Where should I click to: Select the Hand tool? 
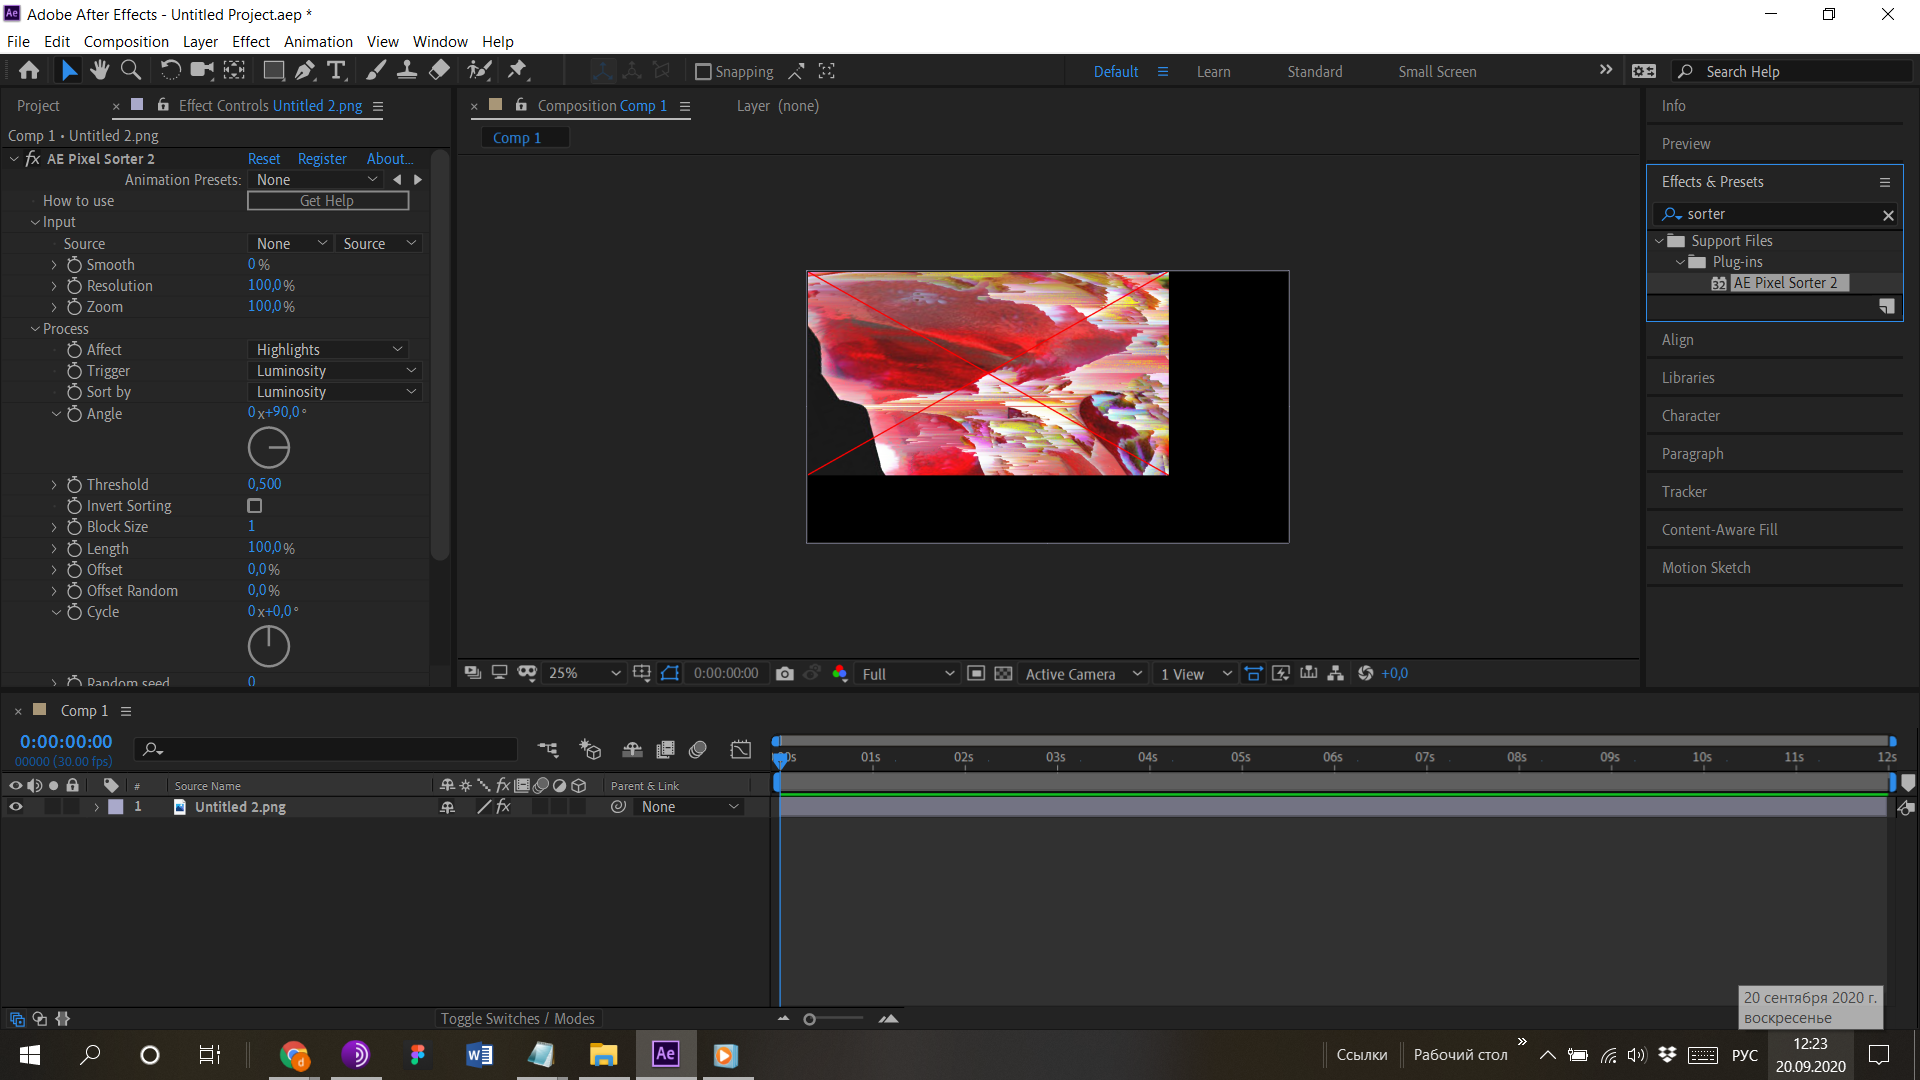(x=99, y=71)
